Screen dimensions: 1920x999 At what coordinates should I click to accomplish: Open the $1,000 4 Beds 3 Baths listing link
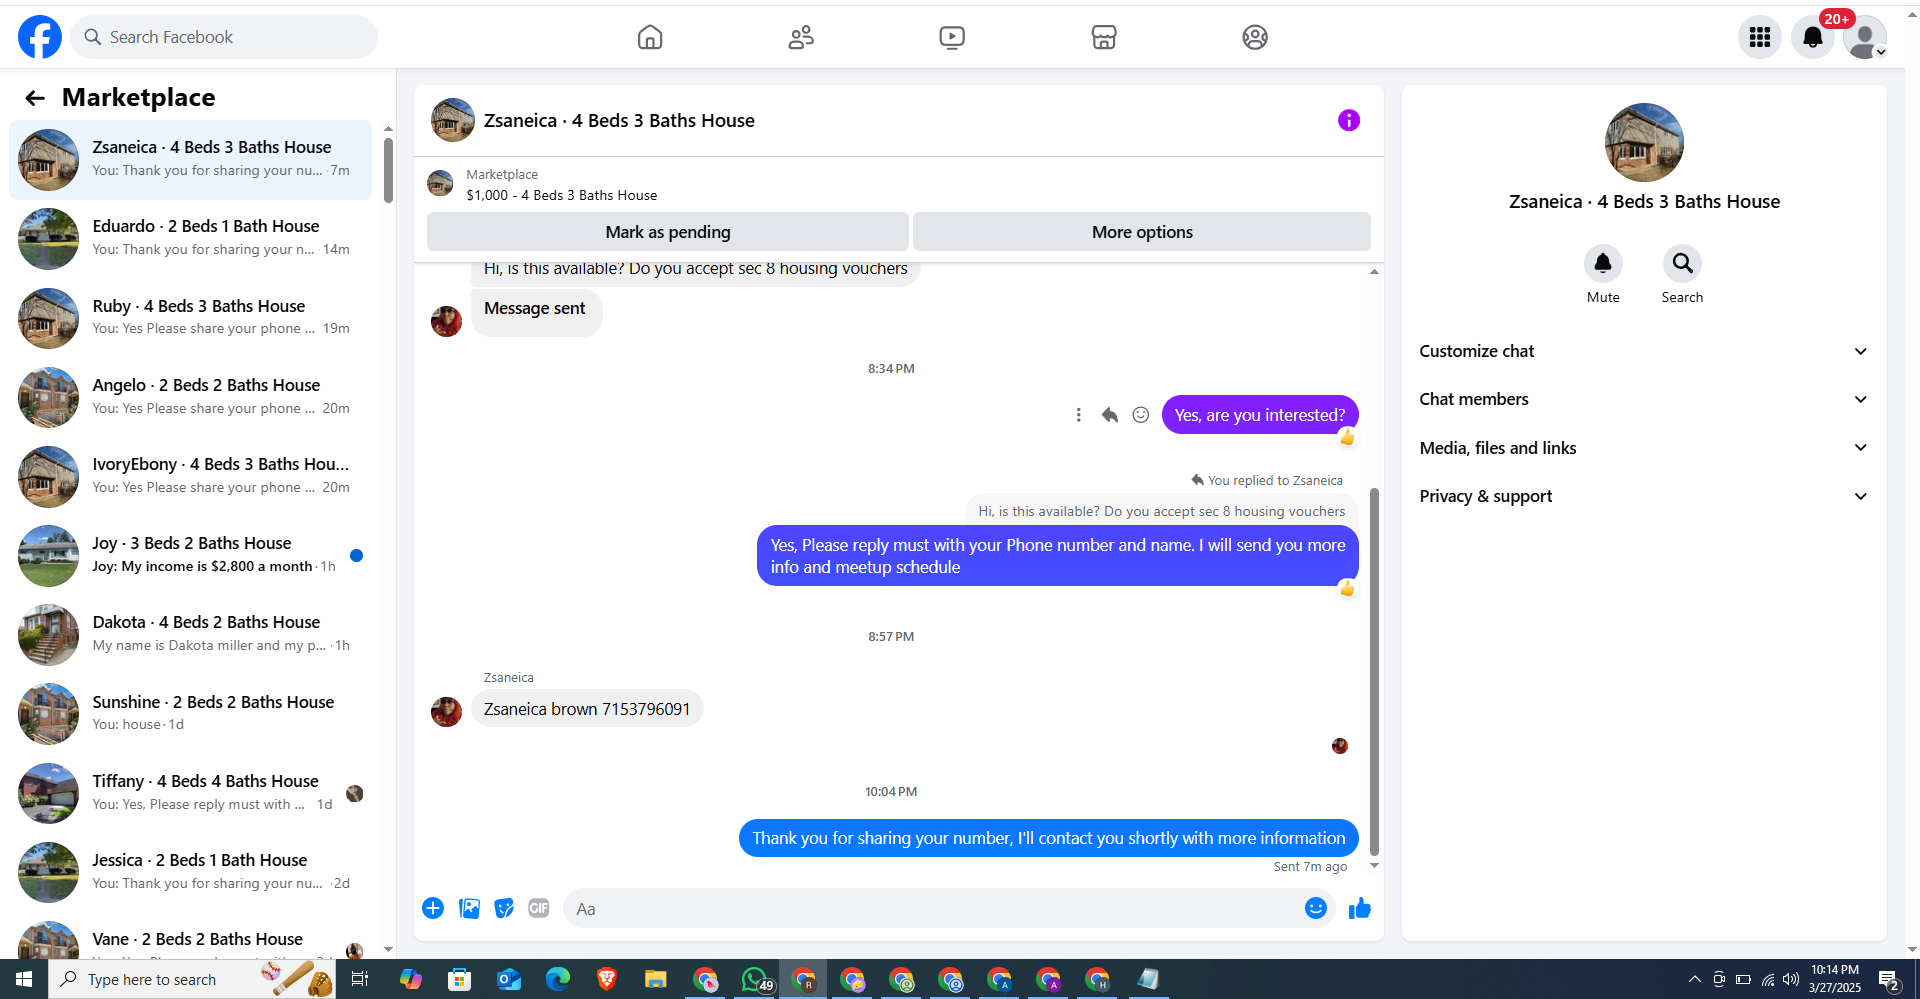(x=561, y=195)
